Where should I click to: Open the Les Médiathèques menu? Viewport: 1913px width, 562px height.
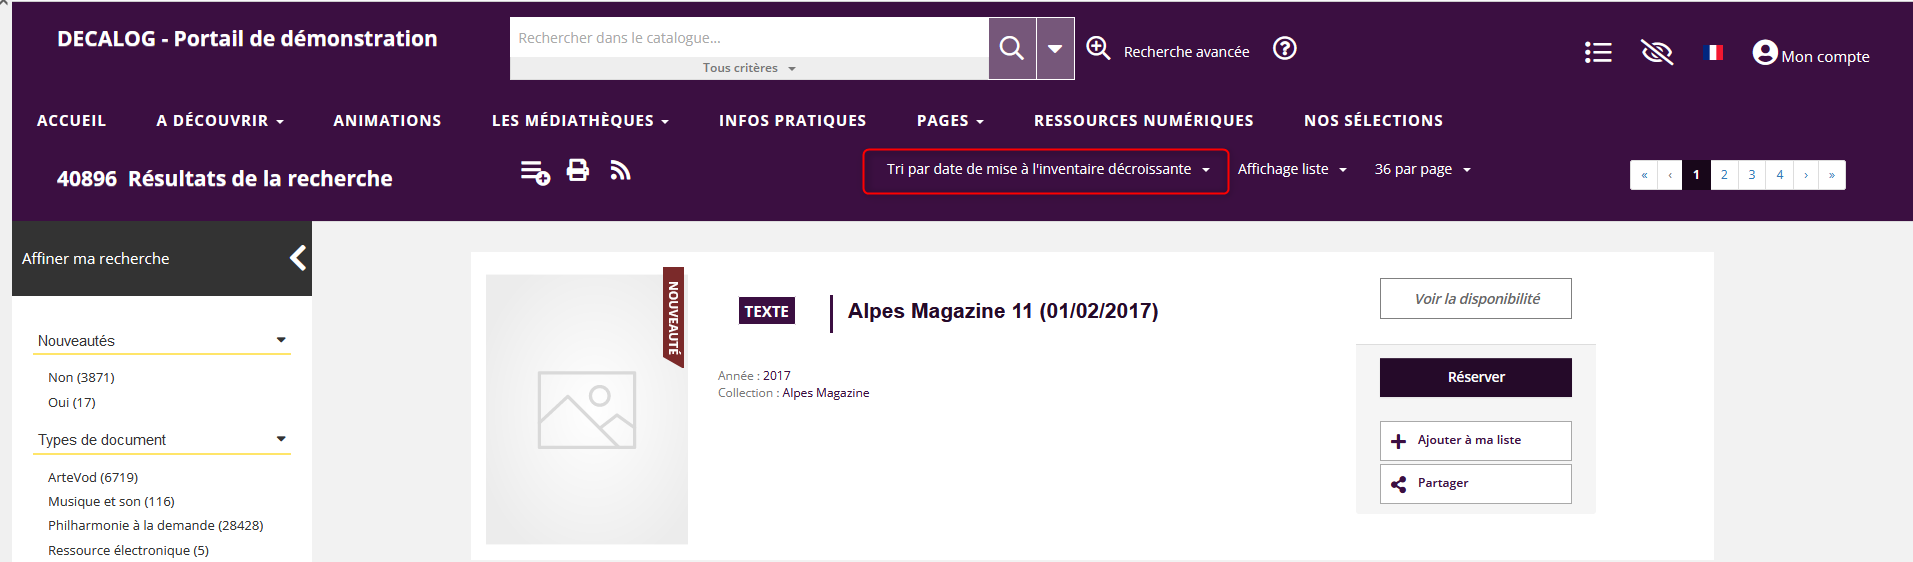click(579, 121)
